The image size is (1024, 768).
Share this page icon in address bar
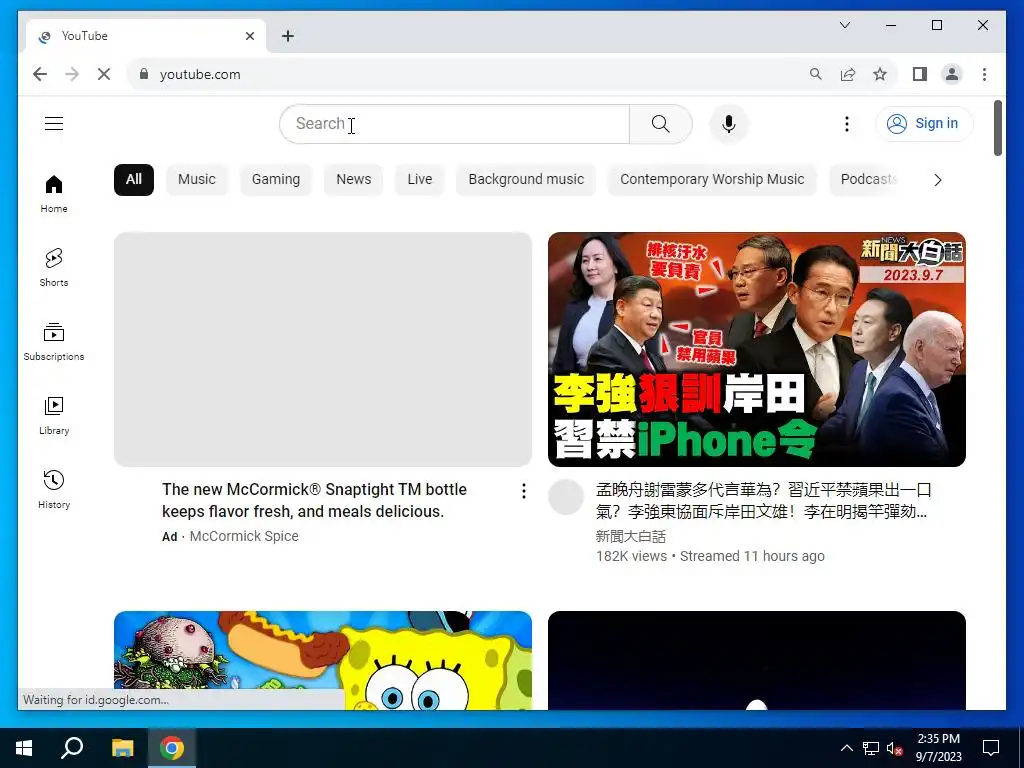(848, 74)
